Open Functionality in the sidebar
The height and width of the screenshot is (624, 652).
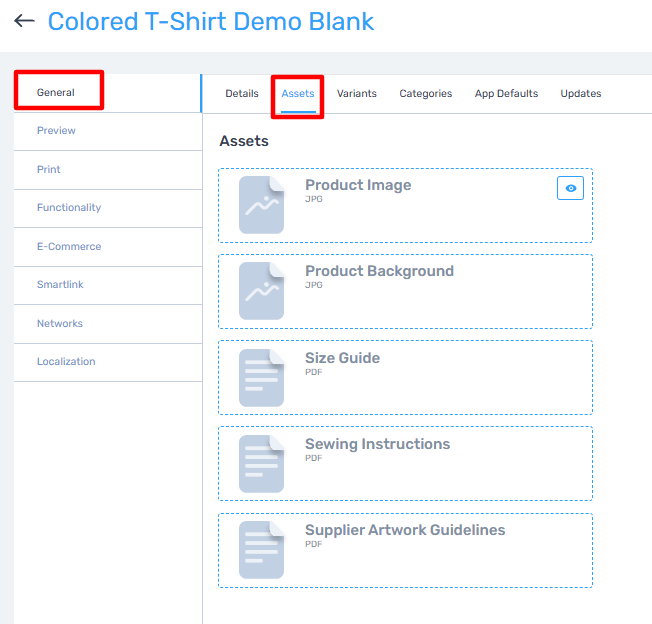click(x=69, y=208)
